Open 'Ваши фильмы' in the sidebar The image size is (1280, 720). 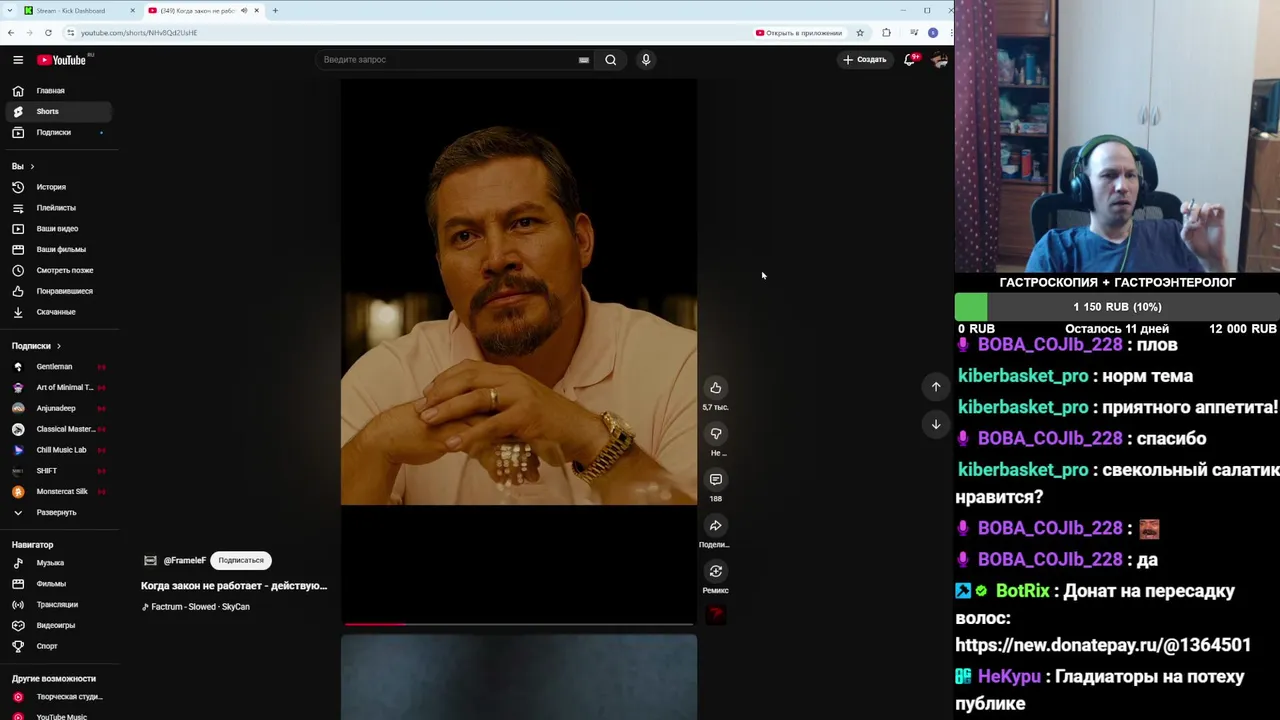click(58, 250)
